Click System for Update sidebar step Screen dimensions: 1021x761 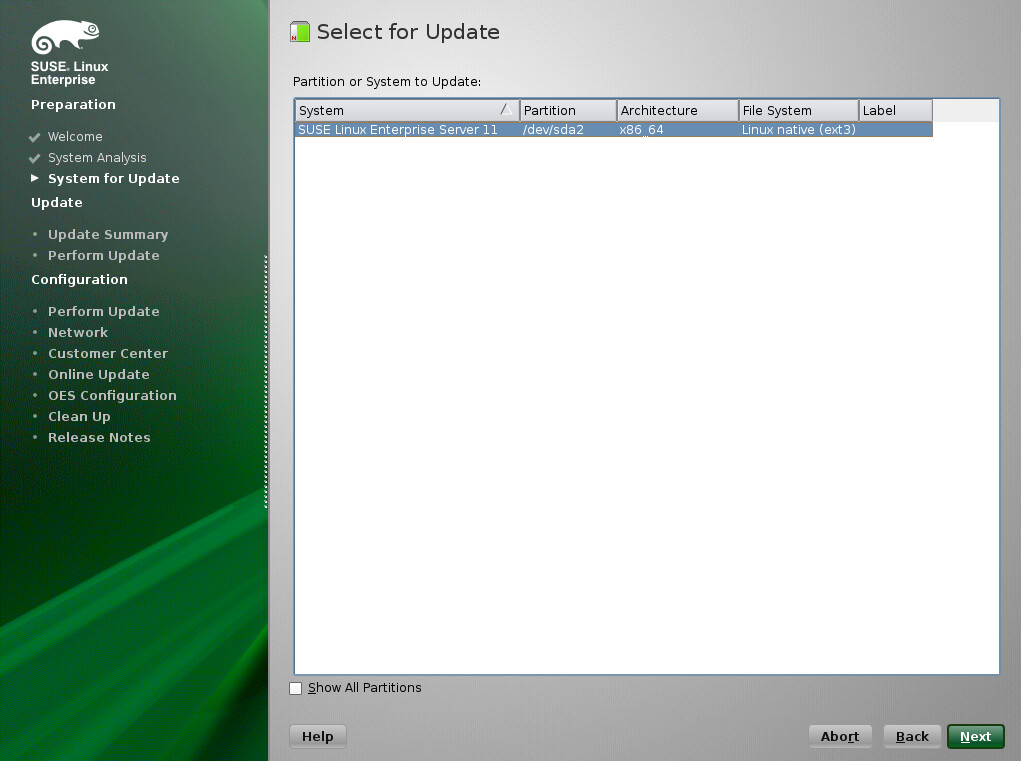click(x=113, y=178)
